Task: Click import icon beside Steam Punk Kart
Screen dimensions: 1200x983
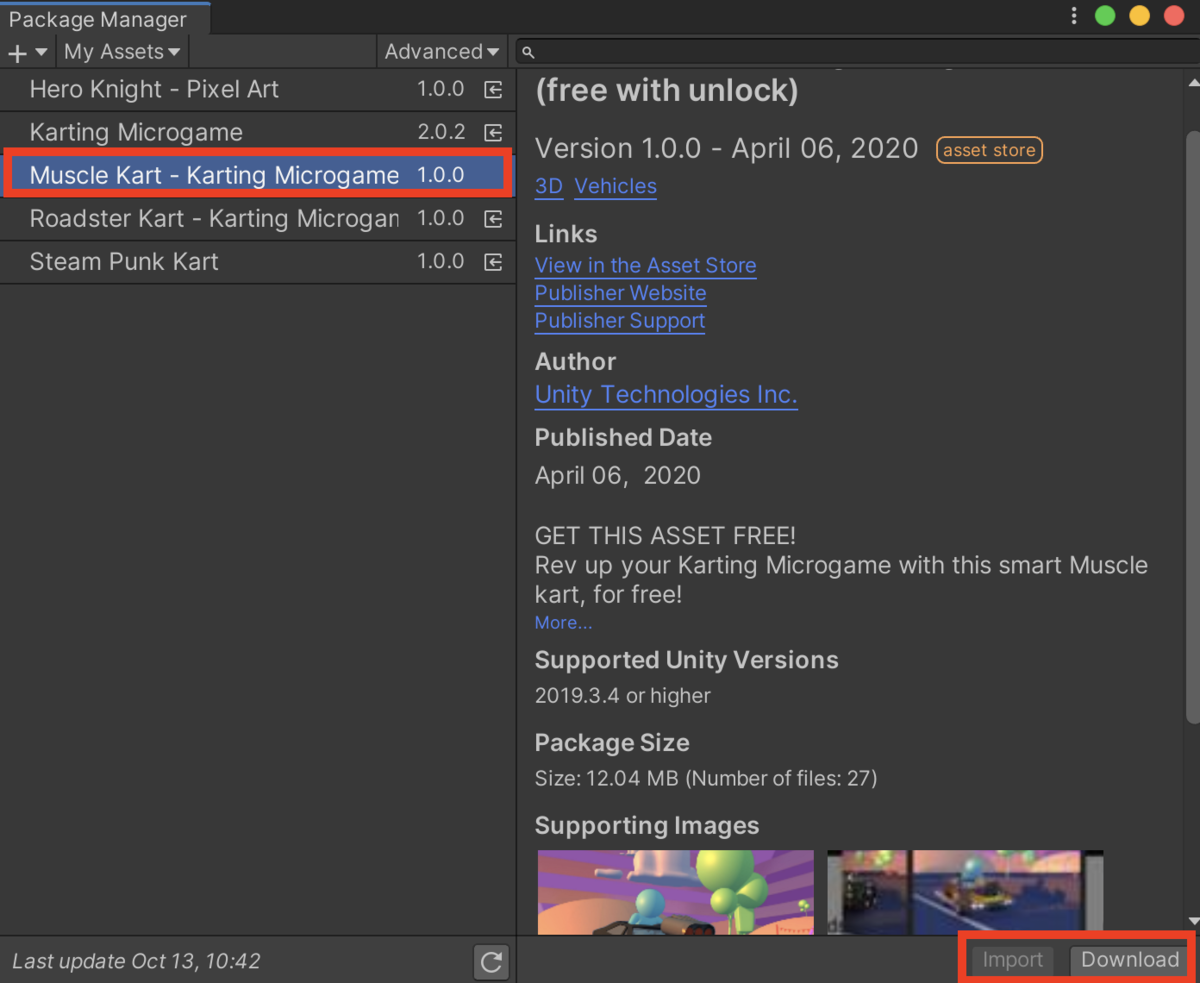Action: (x=493, y=262)
